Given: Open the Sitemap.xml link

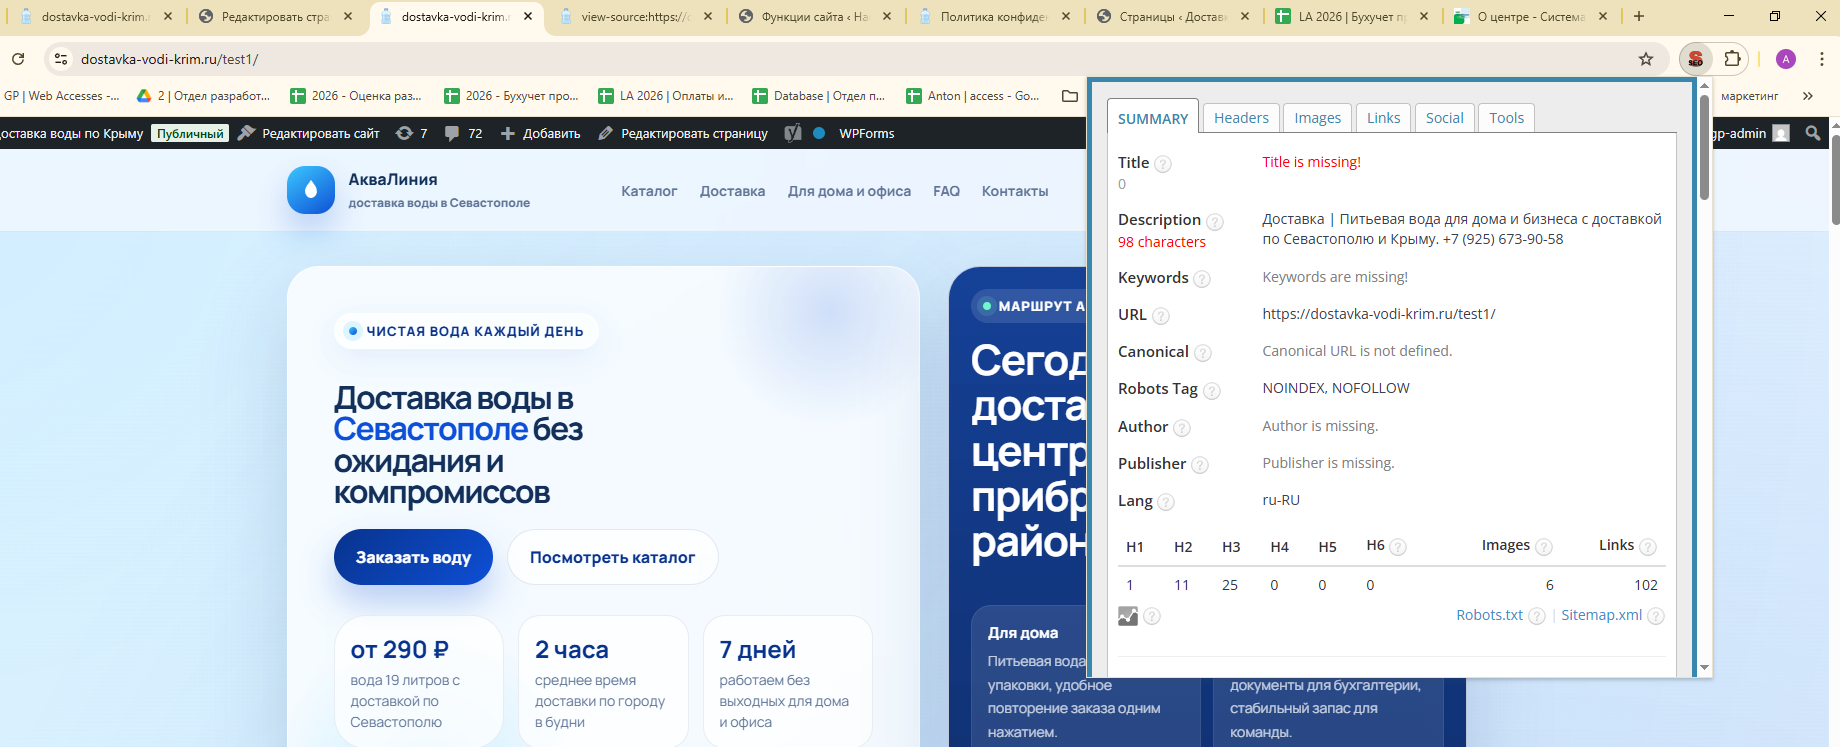Looking at the screenshot, I should (1601, 615).
